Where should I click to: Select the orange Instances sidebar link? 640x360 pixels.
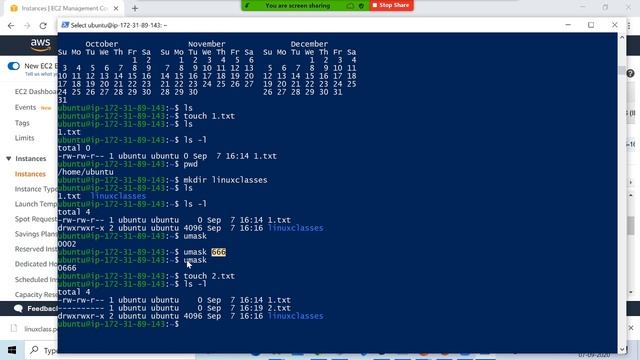pos(30,174)
